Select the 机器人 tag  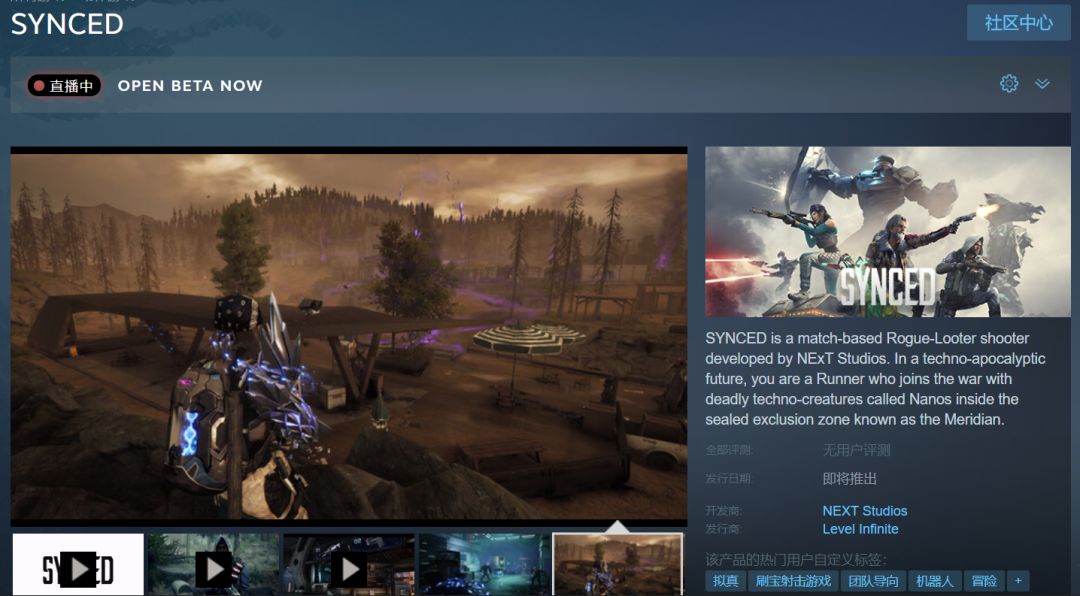tap(935, 581)
